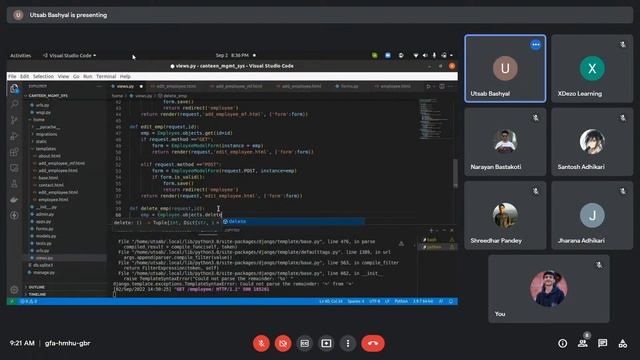This screenshot has width=640, height=360.
Task: Click the errors and warnings status bar indicator
Action: pos(29,301)
